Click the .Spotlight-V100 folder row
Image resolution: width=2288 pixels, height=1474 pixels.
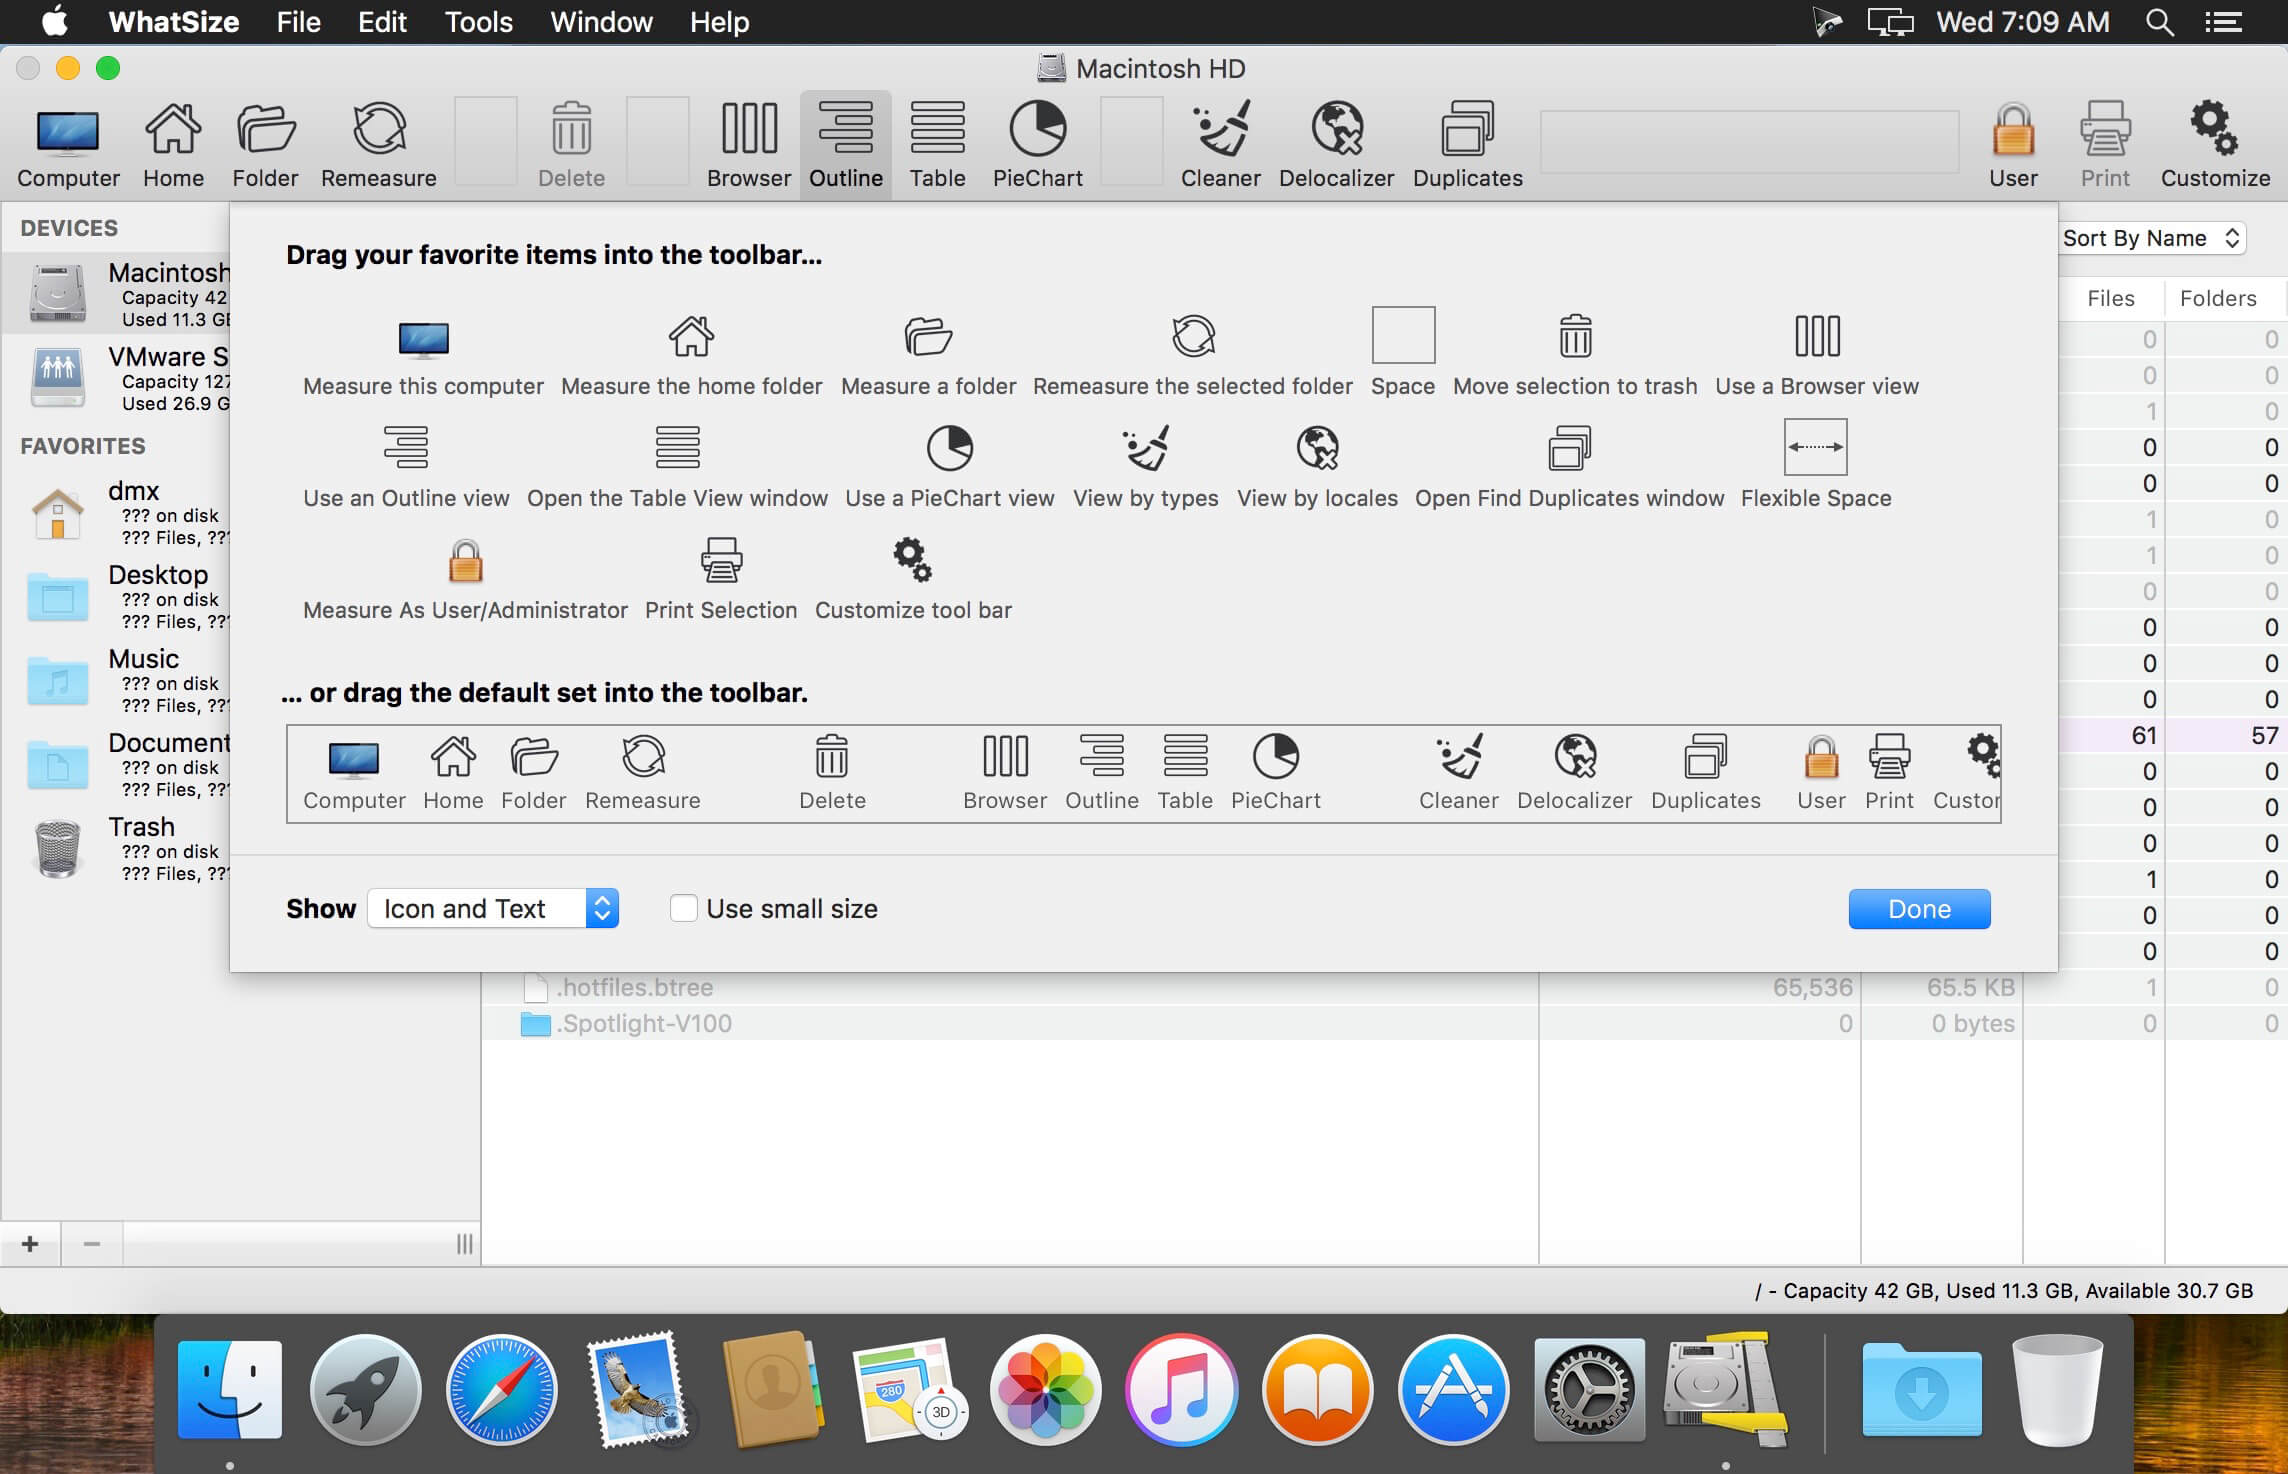[x=1384, y=1023]
